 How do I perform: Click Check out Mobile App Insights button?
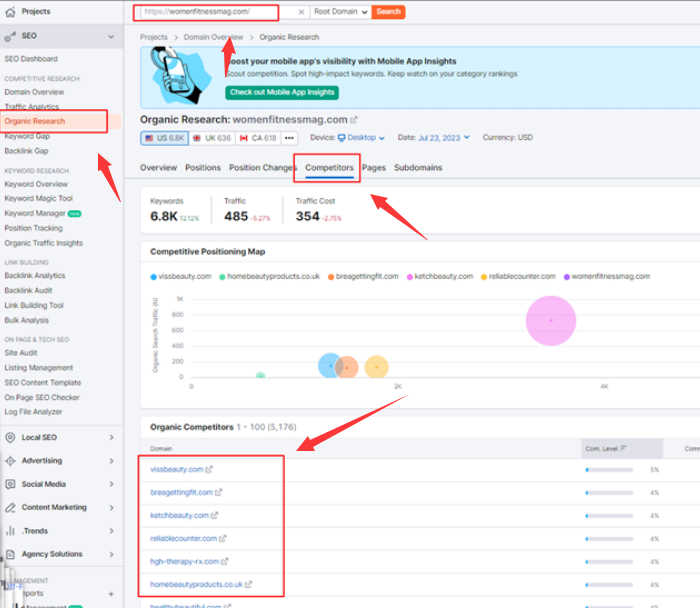[x=282, y=92]
